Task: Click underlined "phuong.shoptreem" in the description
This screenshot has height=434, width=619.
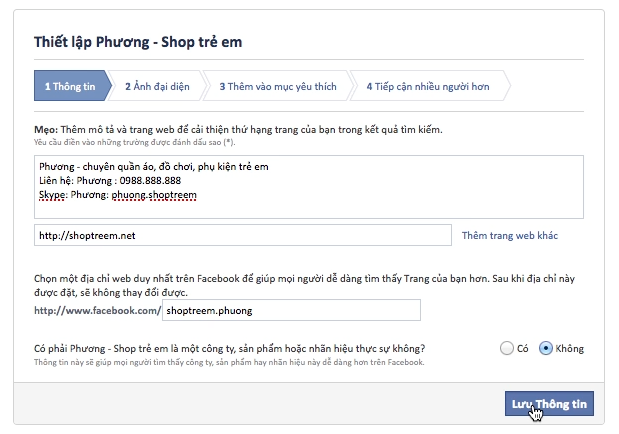Action: 154,195
